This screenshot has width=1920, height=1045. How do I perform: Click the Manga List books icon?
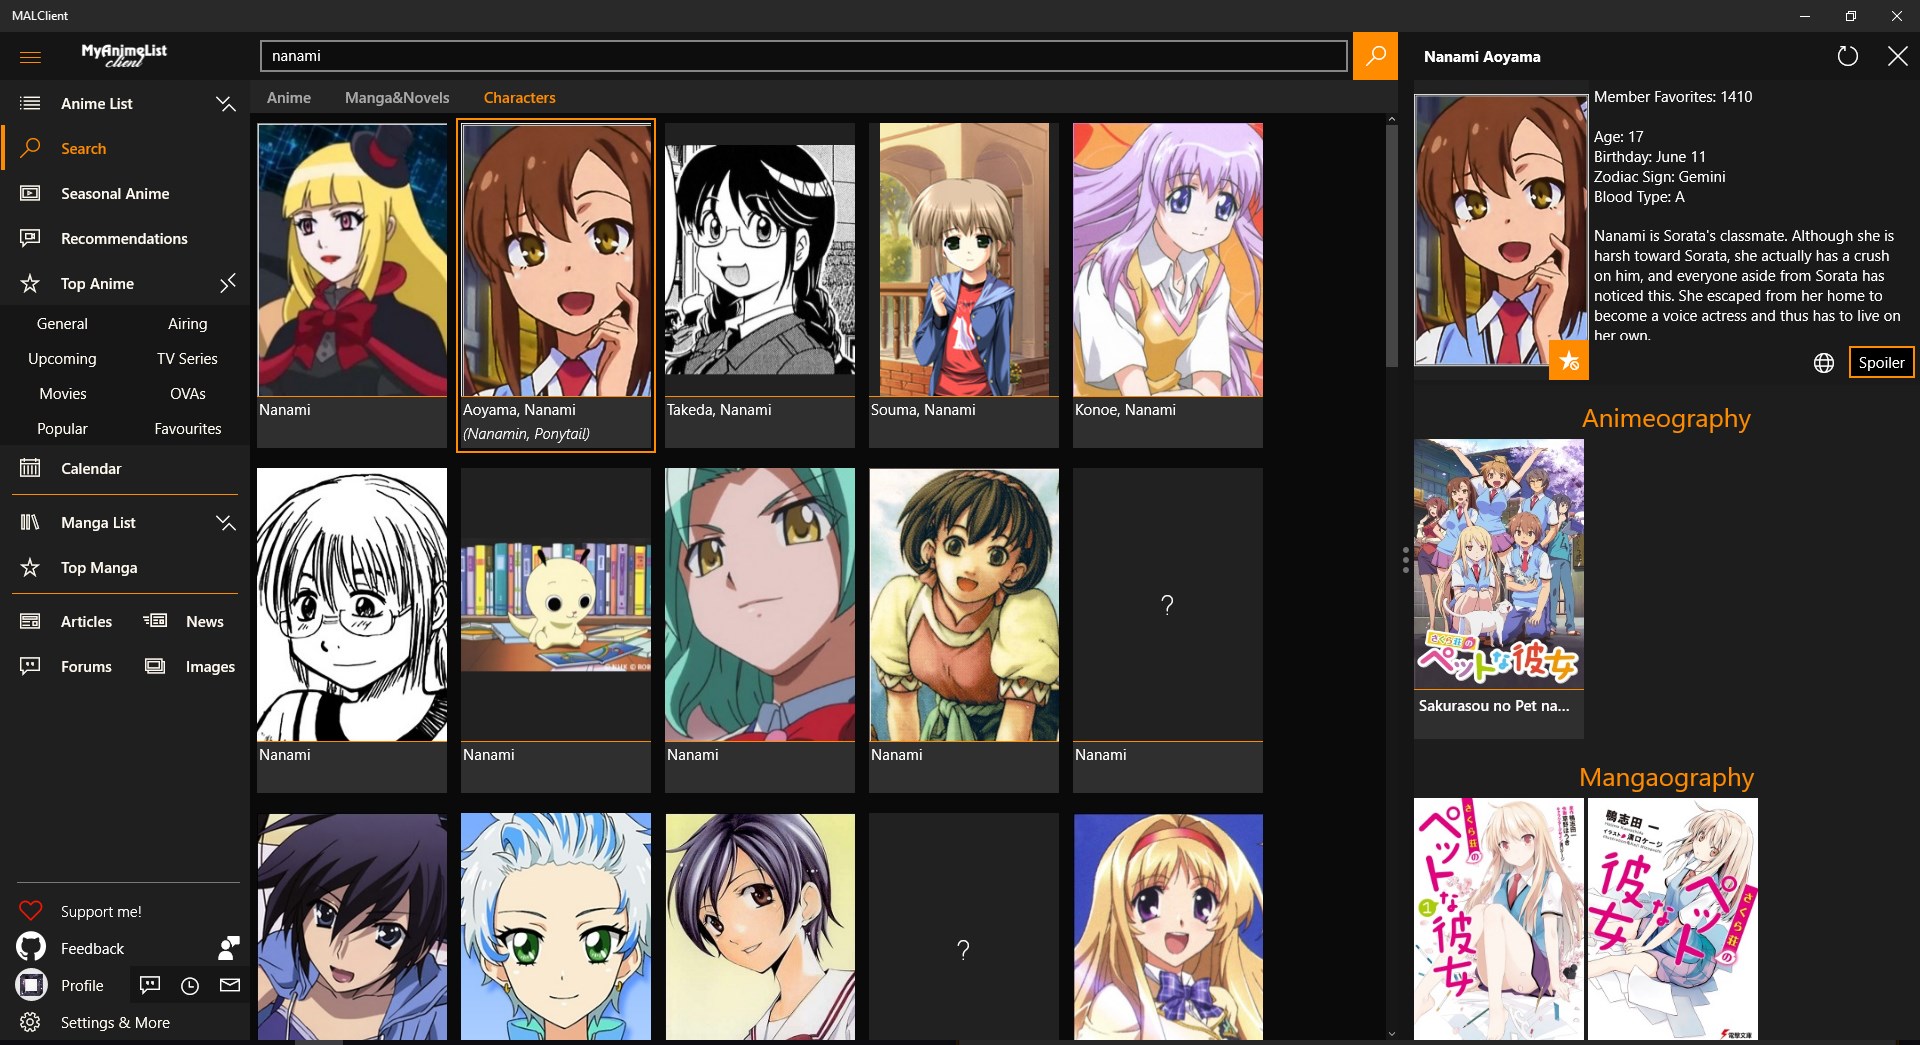click(30, 523)
